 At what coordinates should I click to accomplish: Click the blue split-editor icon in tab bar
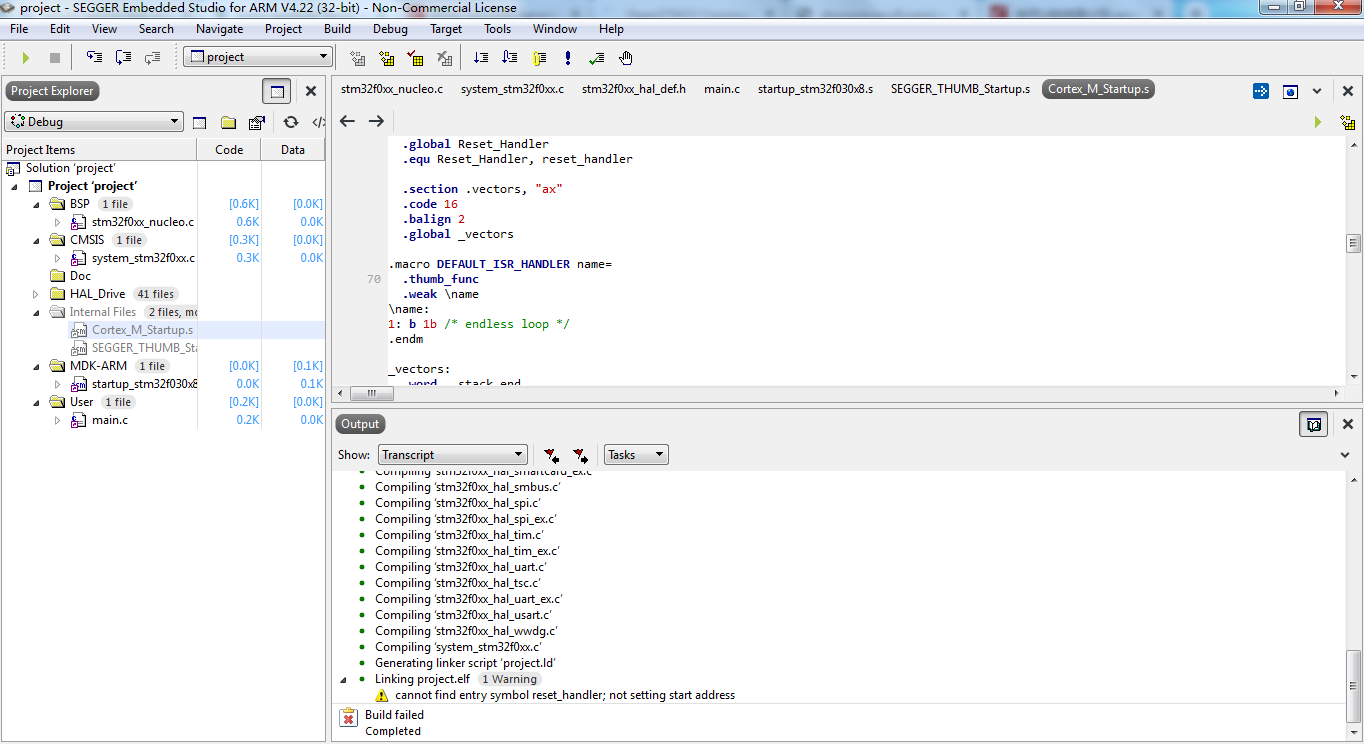tap(1261, 91)
